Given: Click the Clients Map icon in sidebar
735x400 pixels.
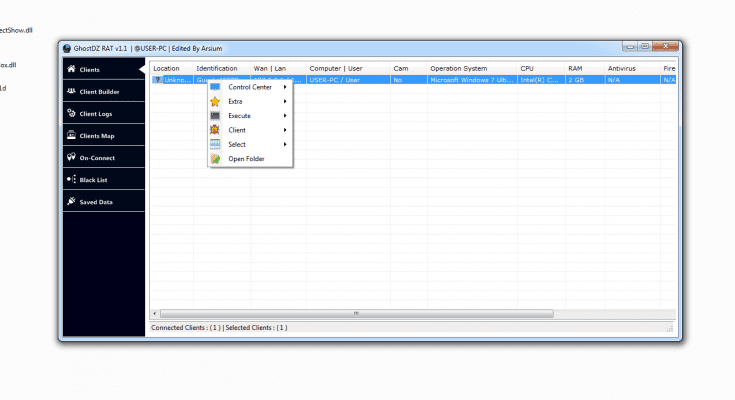Looking at the screenshot, I should [x=71, y=135].
